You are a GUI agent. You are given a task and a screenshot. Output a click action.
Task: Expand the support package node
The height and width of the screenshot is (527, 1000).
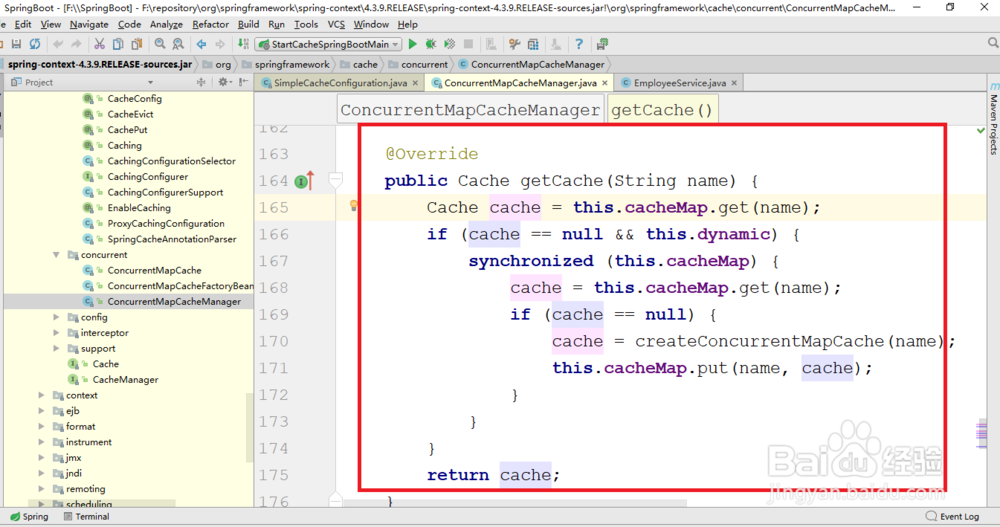56,348
